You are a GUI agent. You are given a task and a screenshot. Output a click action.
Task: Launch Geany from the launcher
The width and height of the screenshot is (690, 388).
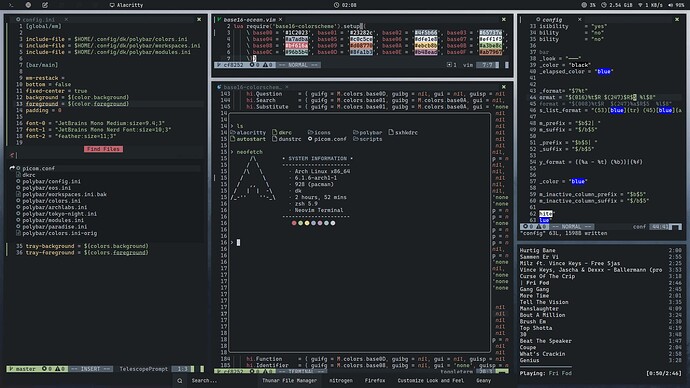pyautogui.click(x=483, y=381)
